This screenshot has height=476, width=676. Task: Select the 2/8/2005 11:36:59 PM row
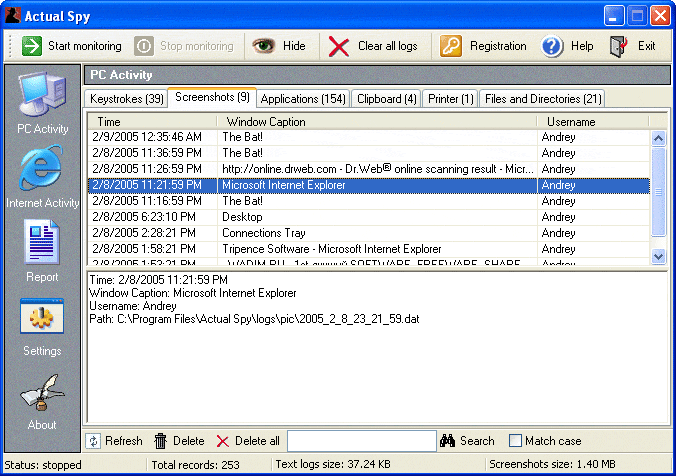tap(369, 153)
